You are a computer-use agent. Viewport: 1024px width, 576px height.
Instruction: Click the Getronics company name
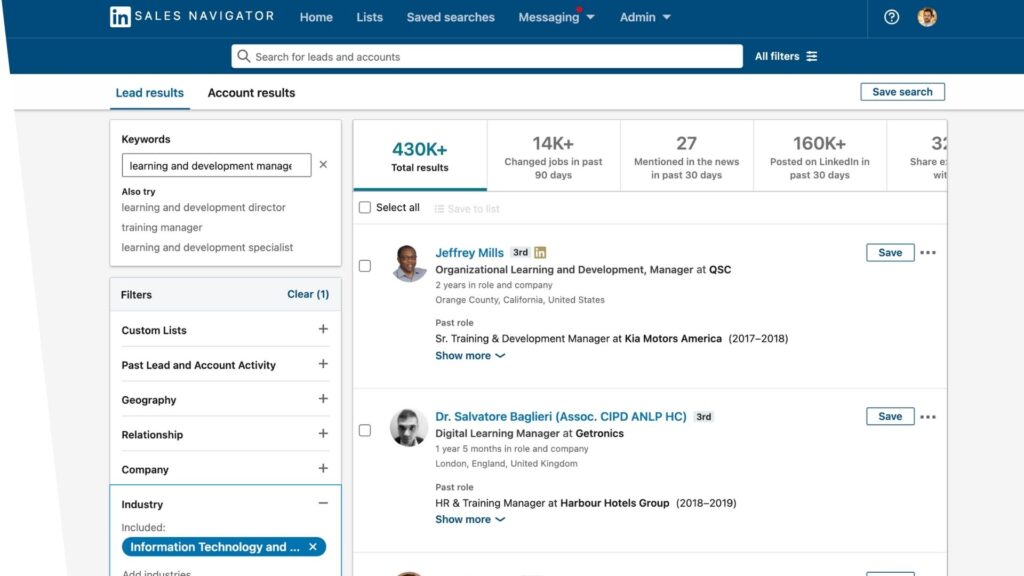[600, 434]
